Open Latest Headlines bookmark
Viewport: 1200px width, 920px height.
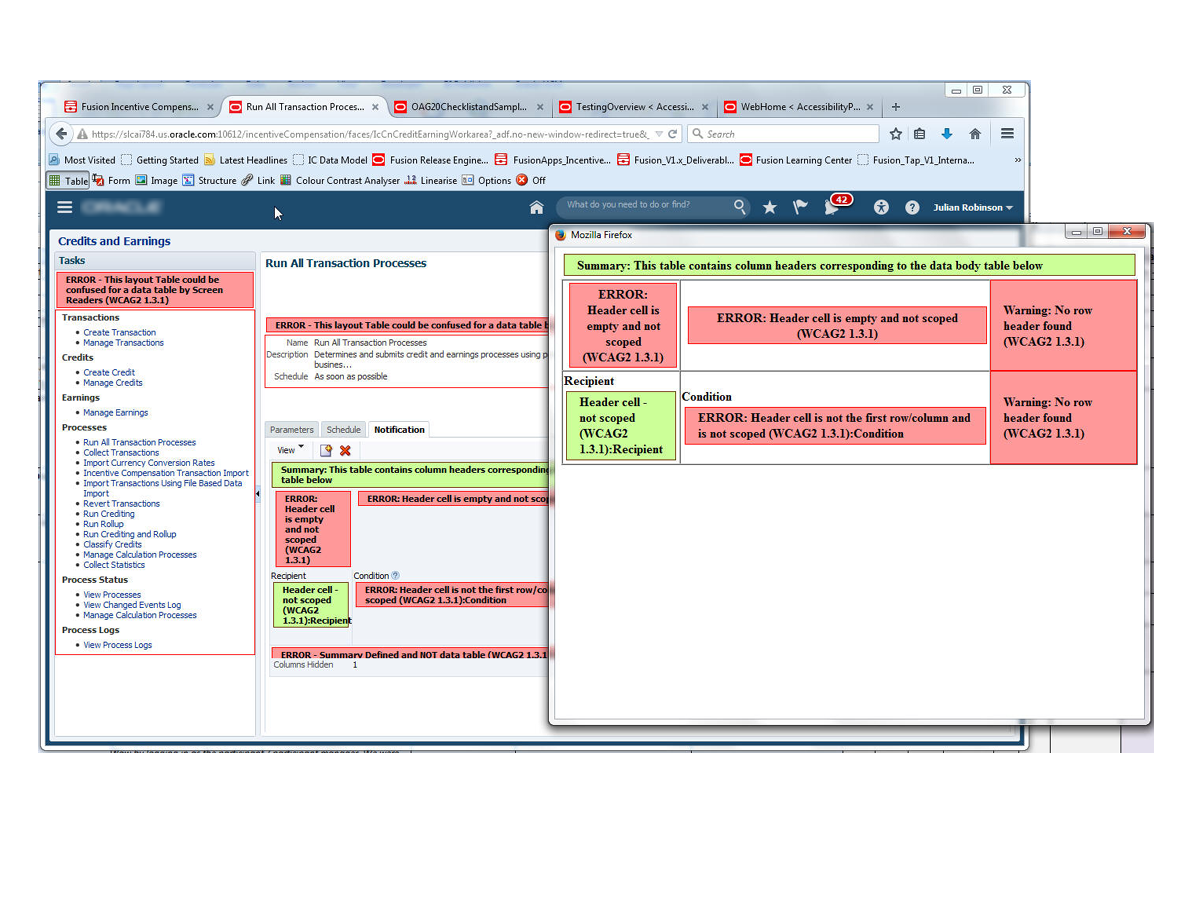245,160
